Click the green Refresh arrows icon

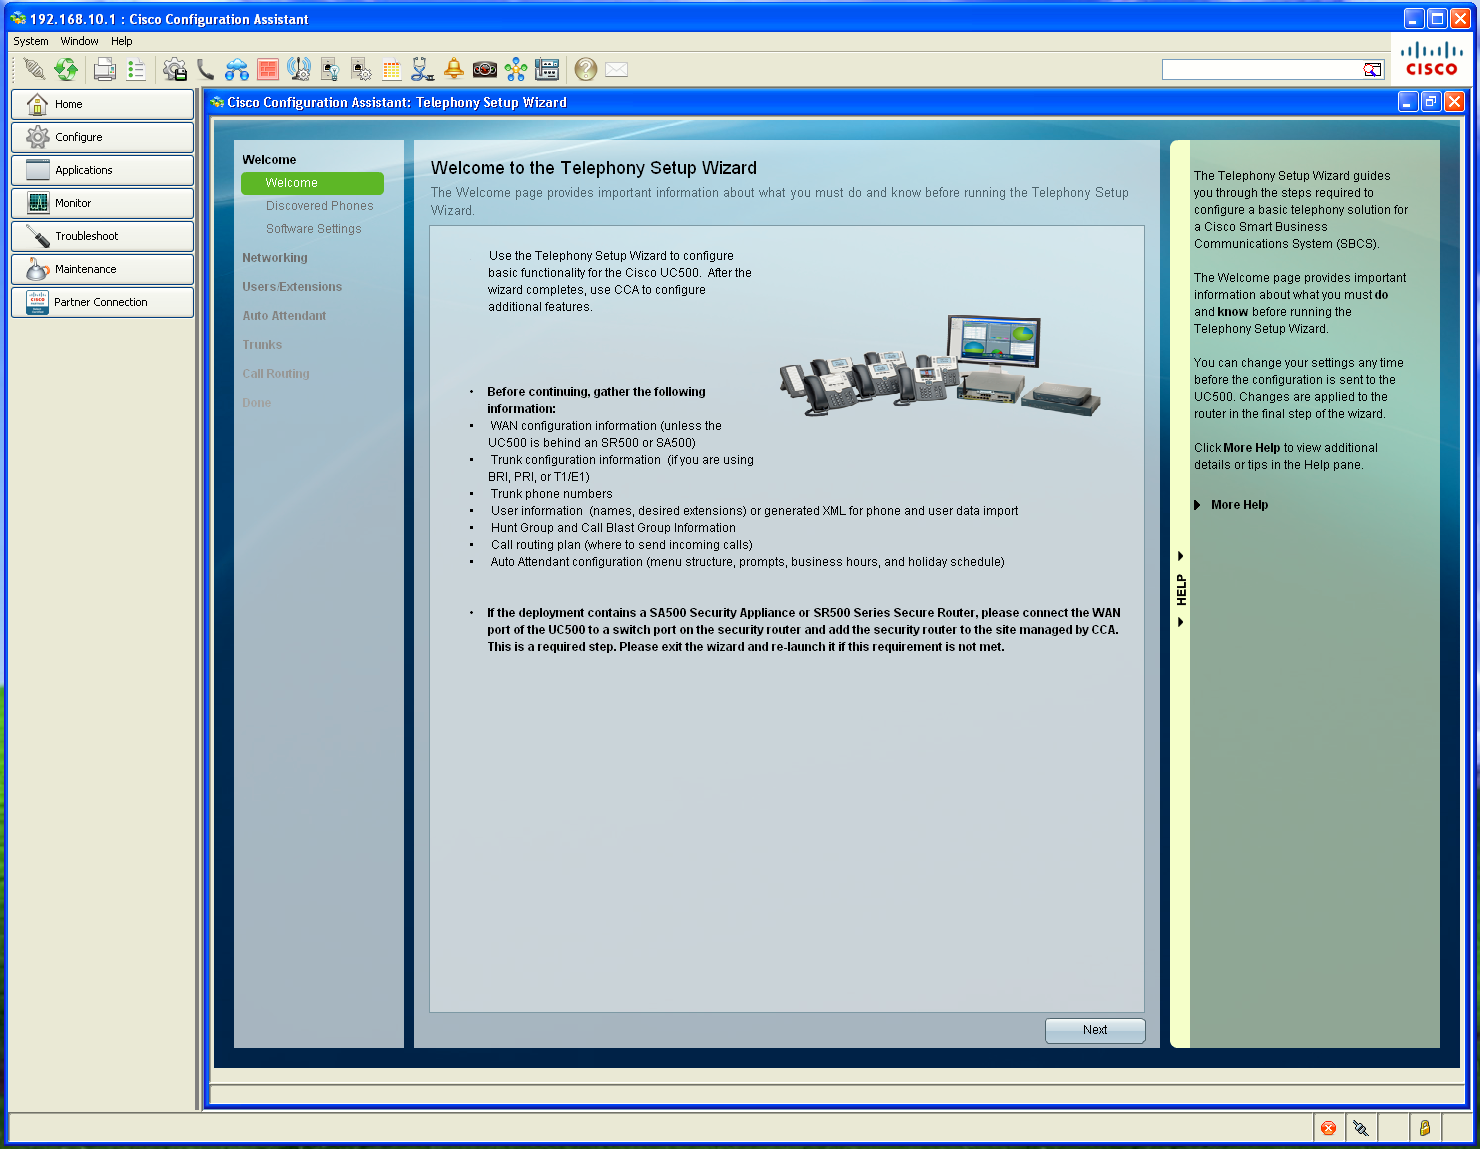[66, 69]
